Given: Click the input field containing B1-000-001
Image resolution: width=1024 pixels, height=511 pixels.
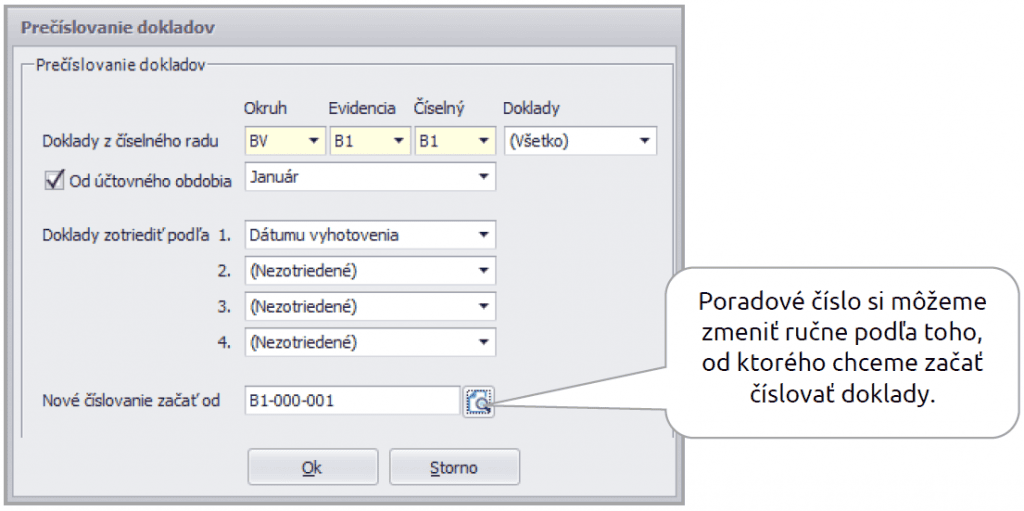Looking at the screenshot, I should [x=350, y=401].
